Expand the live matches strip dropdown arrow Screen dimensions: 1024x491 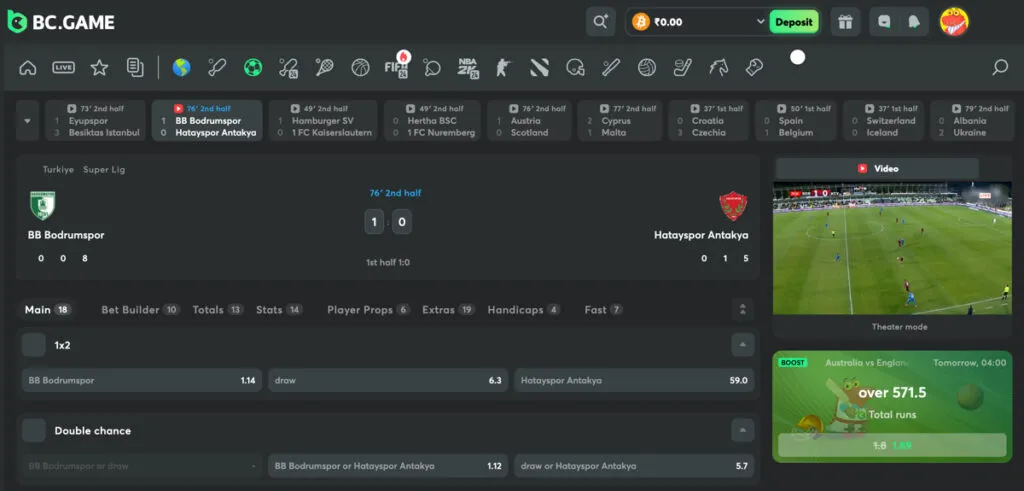tap(27, 120)
